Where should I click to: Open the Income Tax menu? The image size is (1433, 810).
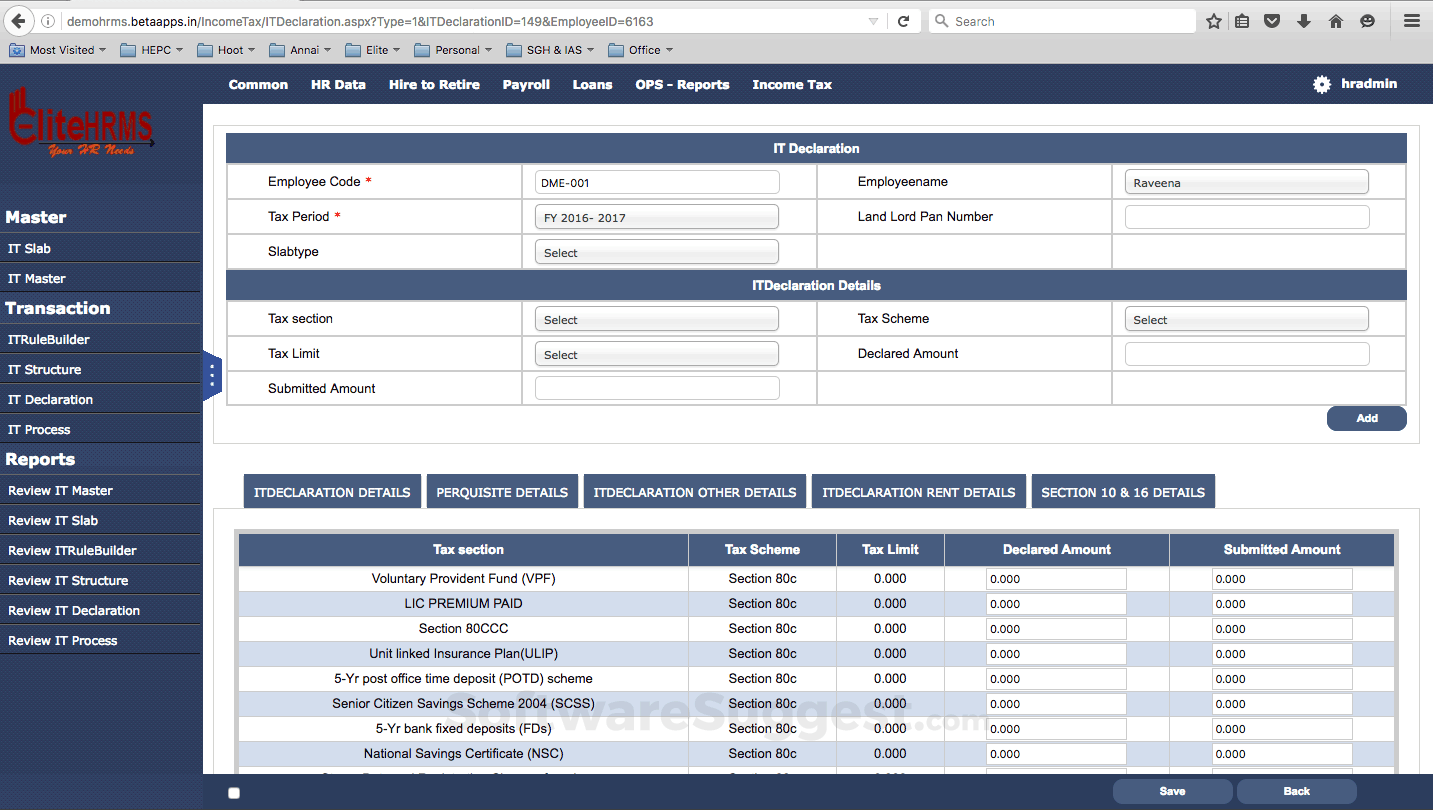point(791,84)
